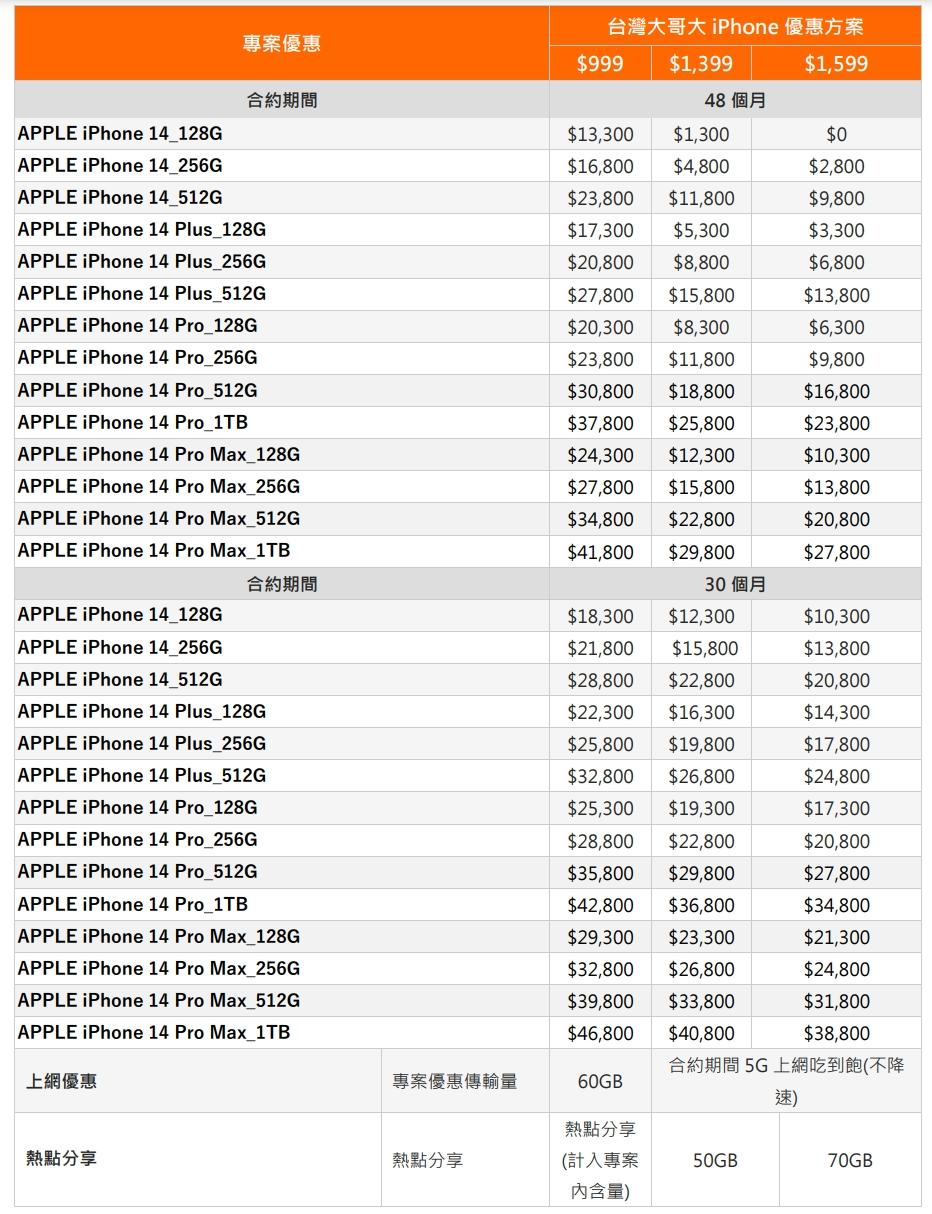Image resolution: width=932 pixels, height=1214 pixels.
Task: Click the $23,300 price cell
Action: pos(701,937)
